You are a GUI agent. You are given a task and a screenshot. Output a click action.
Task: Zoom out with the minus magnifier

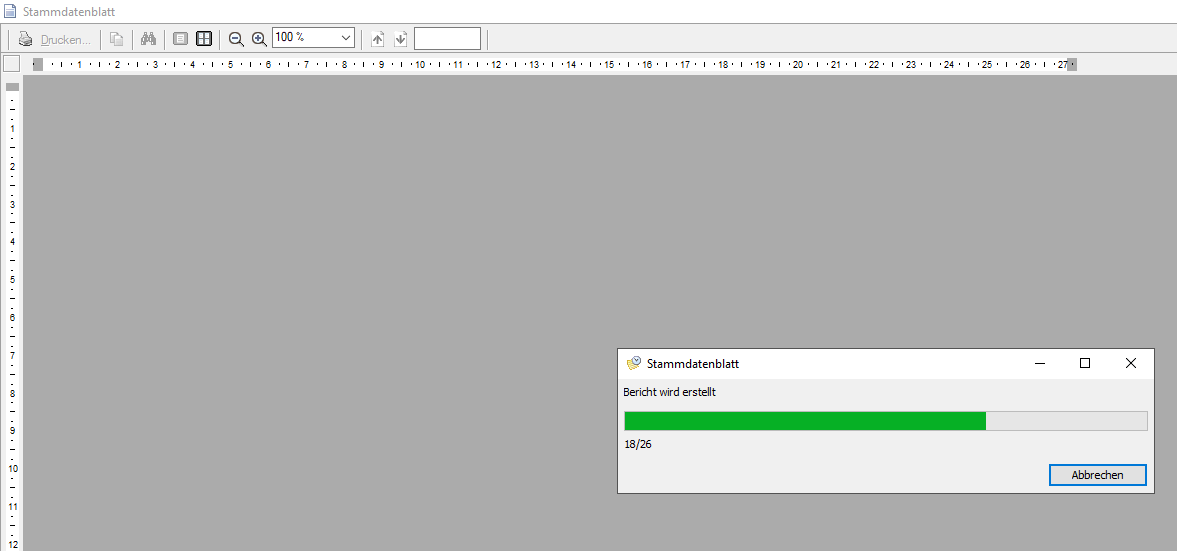pos(237,39)
